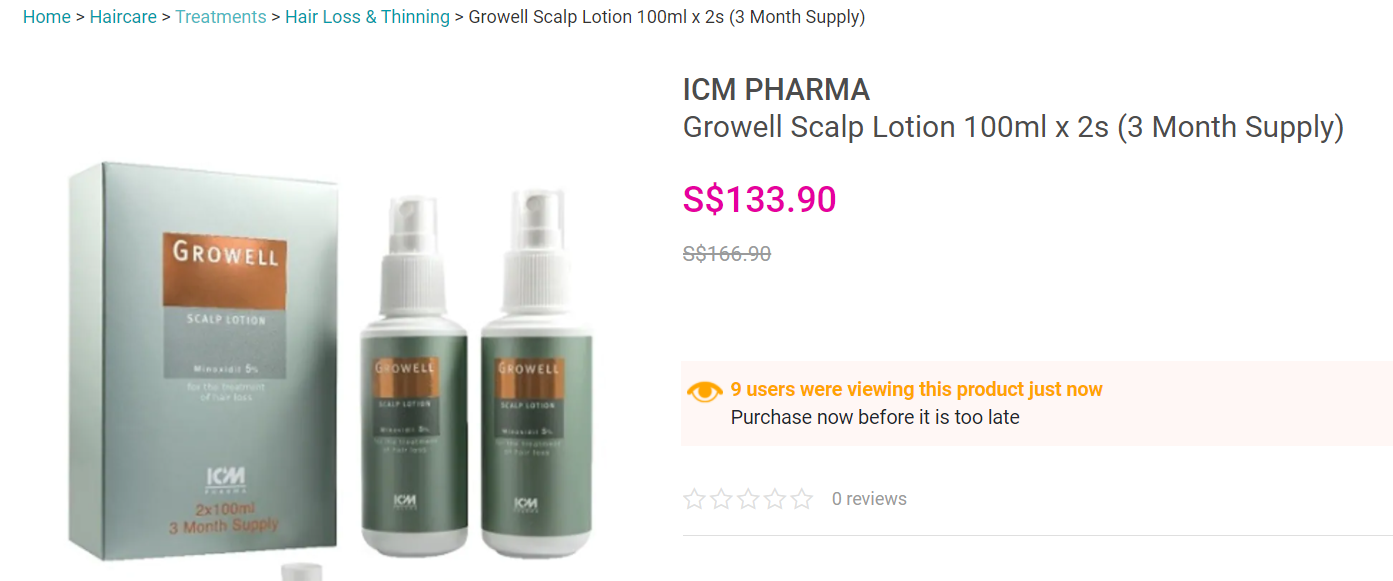Screen dimensions: 1393x581
Task: Click the current product breadcrumb text
Action: [667, 17]
